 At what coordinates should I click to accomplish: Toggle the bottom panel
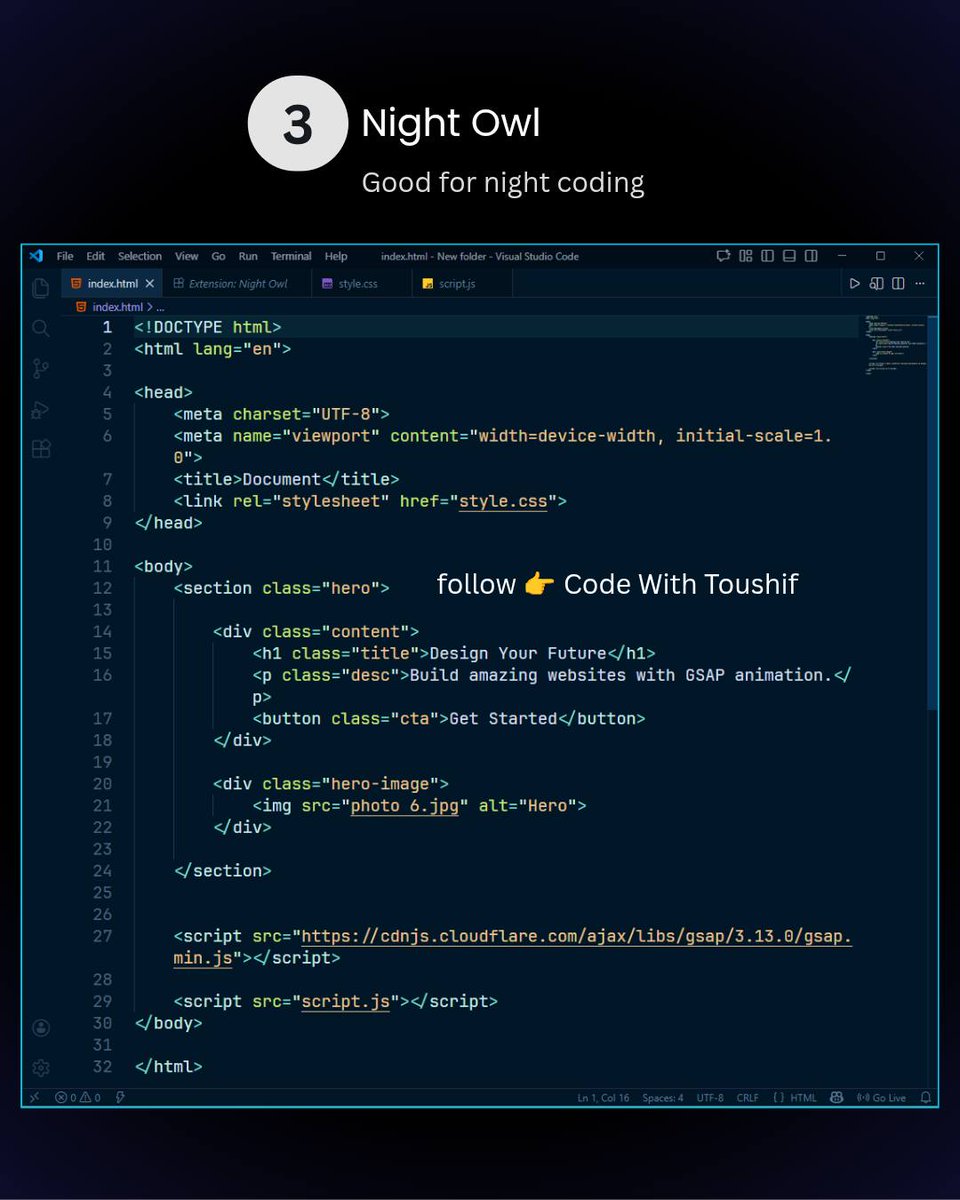[x=789, y=256]
